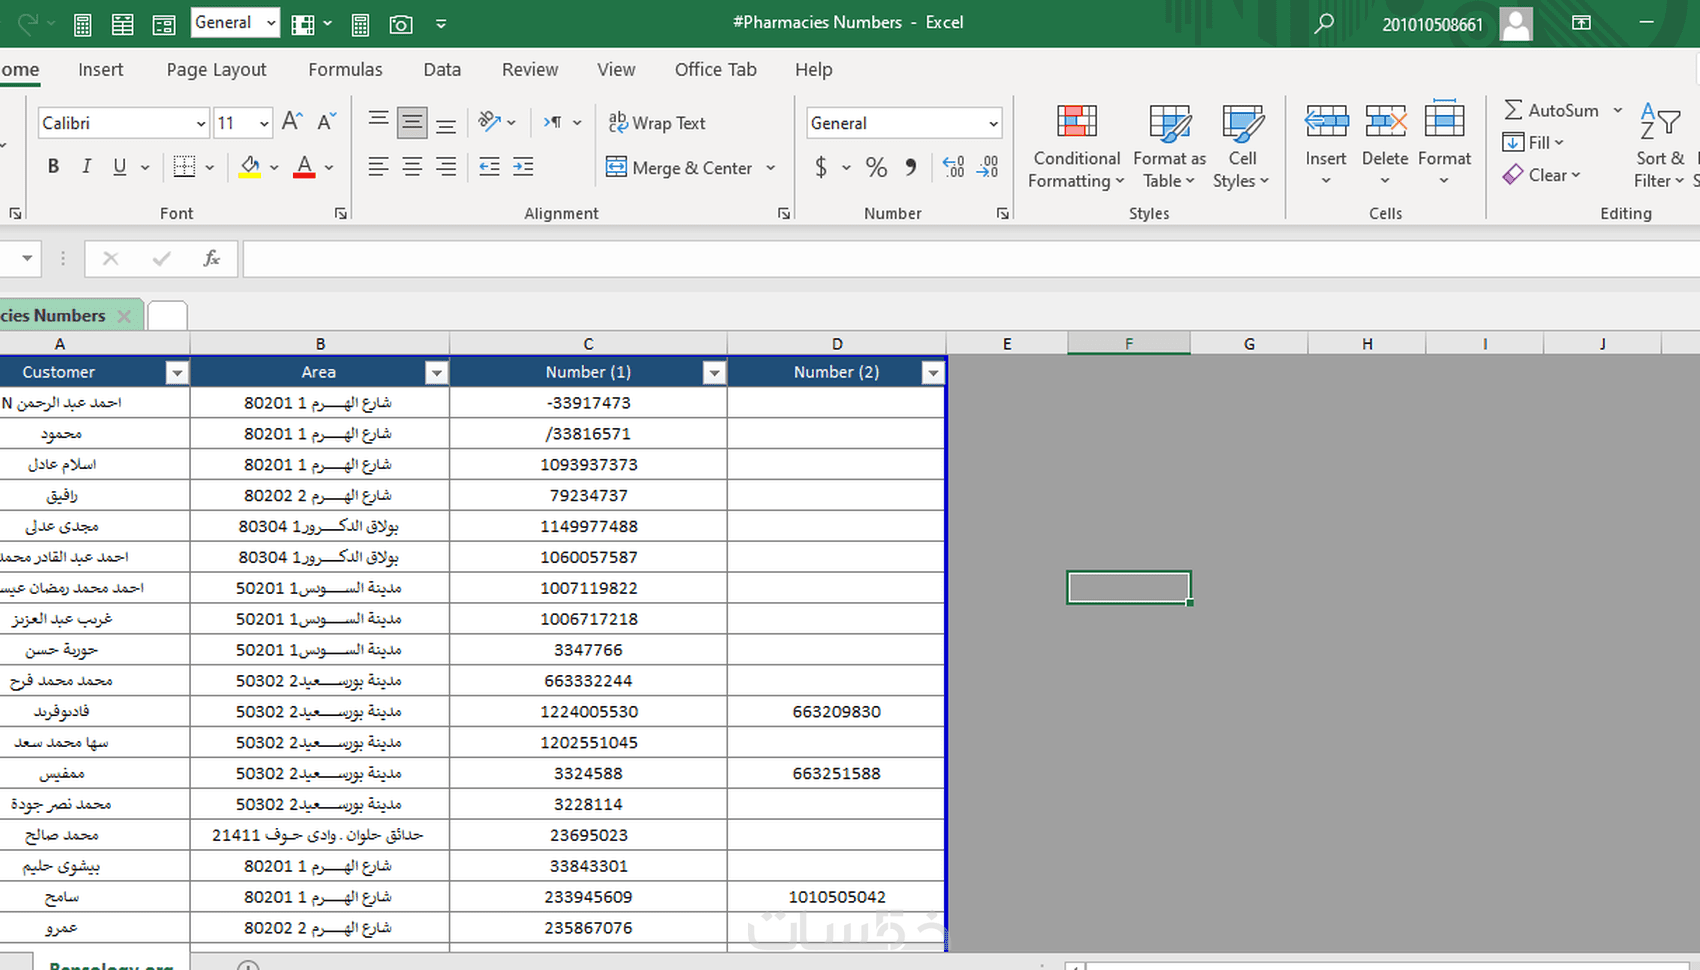Apply Comma Style format
Screen dimensions: 1700x970
point(911,167)
